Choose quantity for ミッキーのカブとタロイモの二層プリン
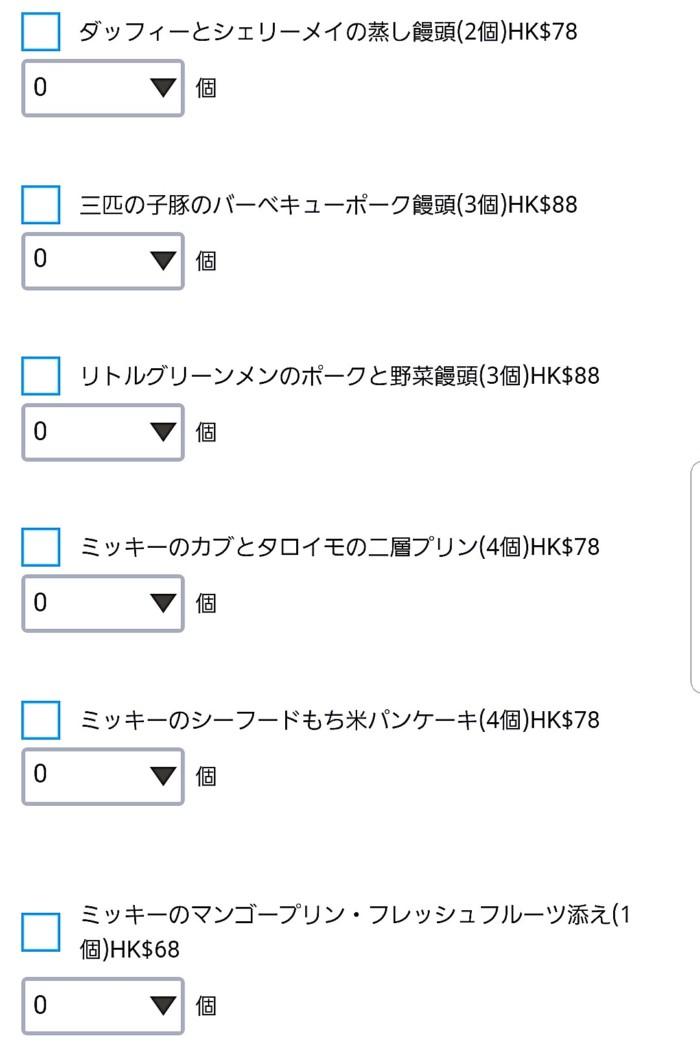 pyautogui.click(x=103, y=603)
